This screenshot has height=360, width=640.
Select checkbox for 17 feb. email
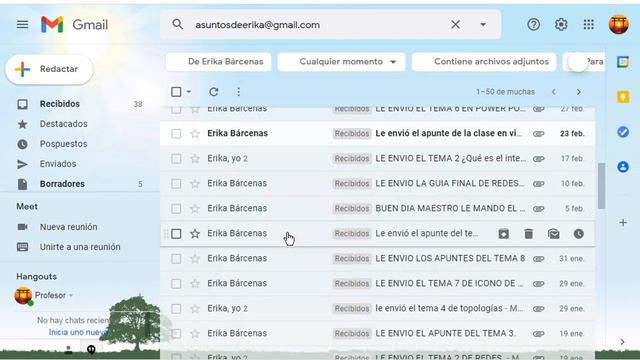176,158
